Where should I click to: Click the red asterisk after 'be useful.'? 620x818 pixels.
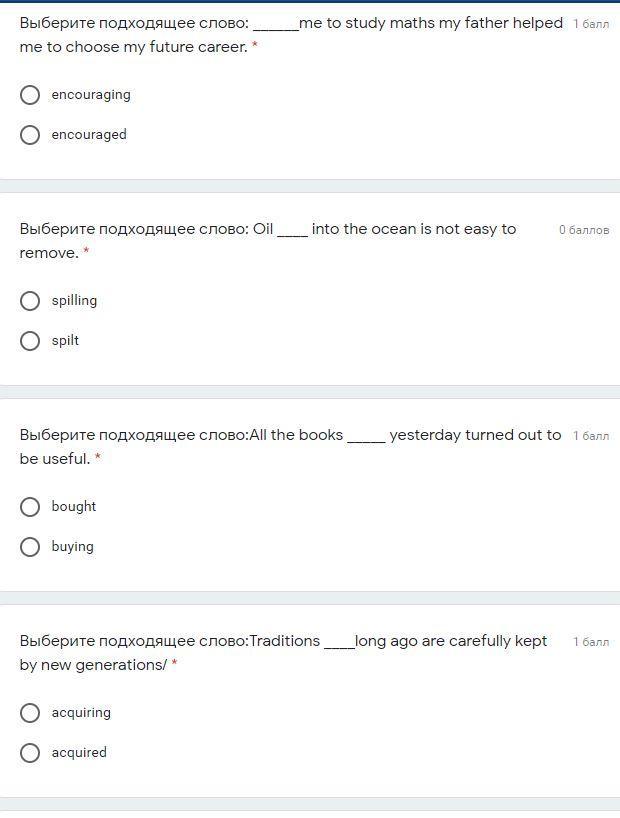point(97,458)
